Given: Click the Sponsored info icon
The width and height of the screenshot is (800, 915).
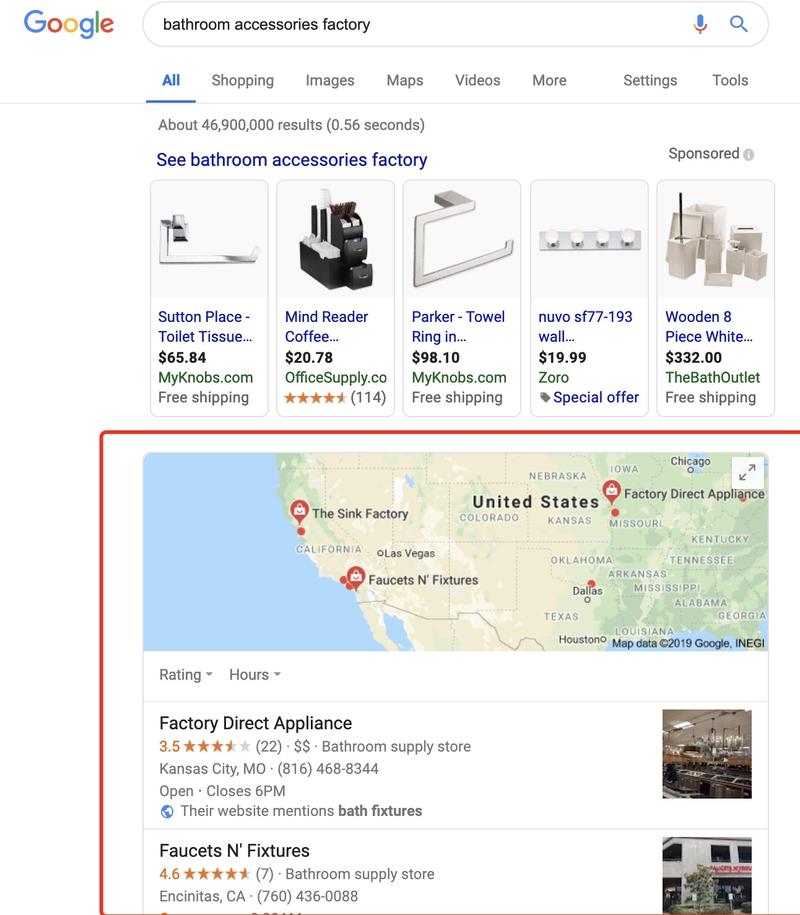Looking at the screenshot, I should 749,155.
